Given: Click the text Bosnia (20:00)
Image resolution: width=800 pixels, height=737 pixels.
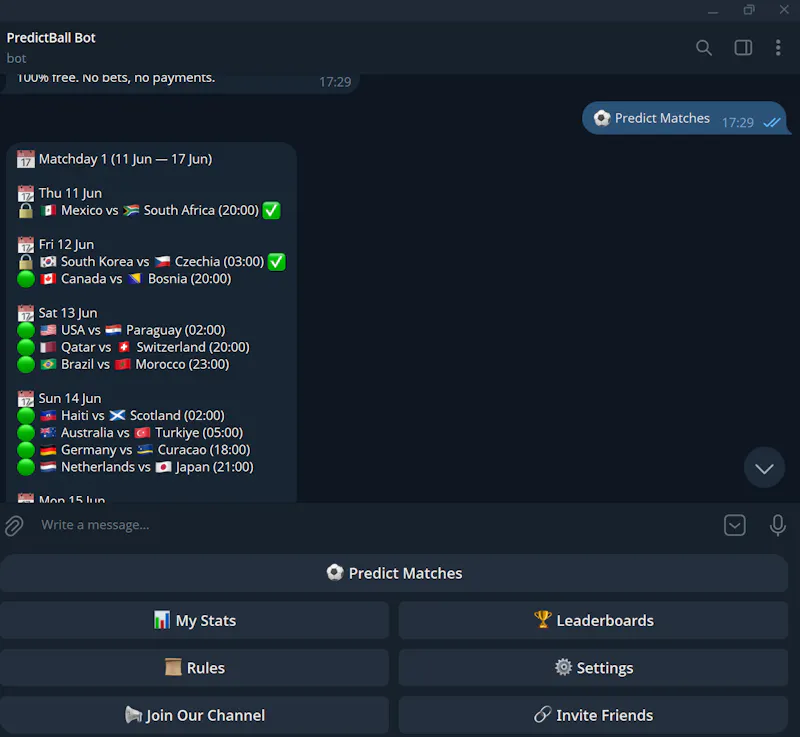Looking at the screenshot, I should (x=189, y=279).
